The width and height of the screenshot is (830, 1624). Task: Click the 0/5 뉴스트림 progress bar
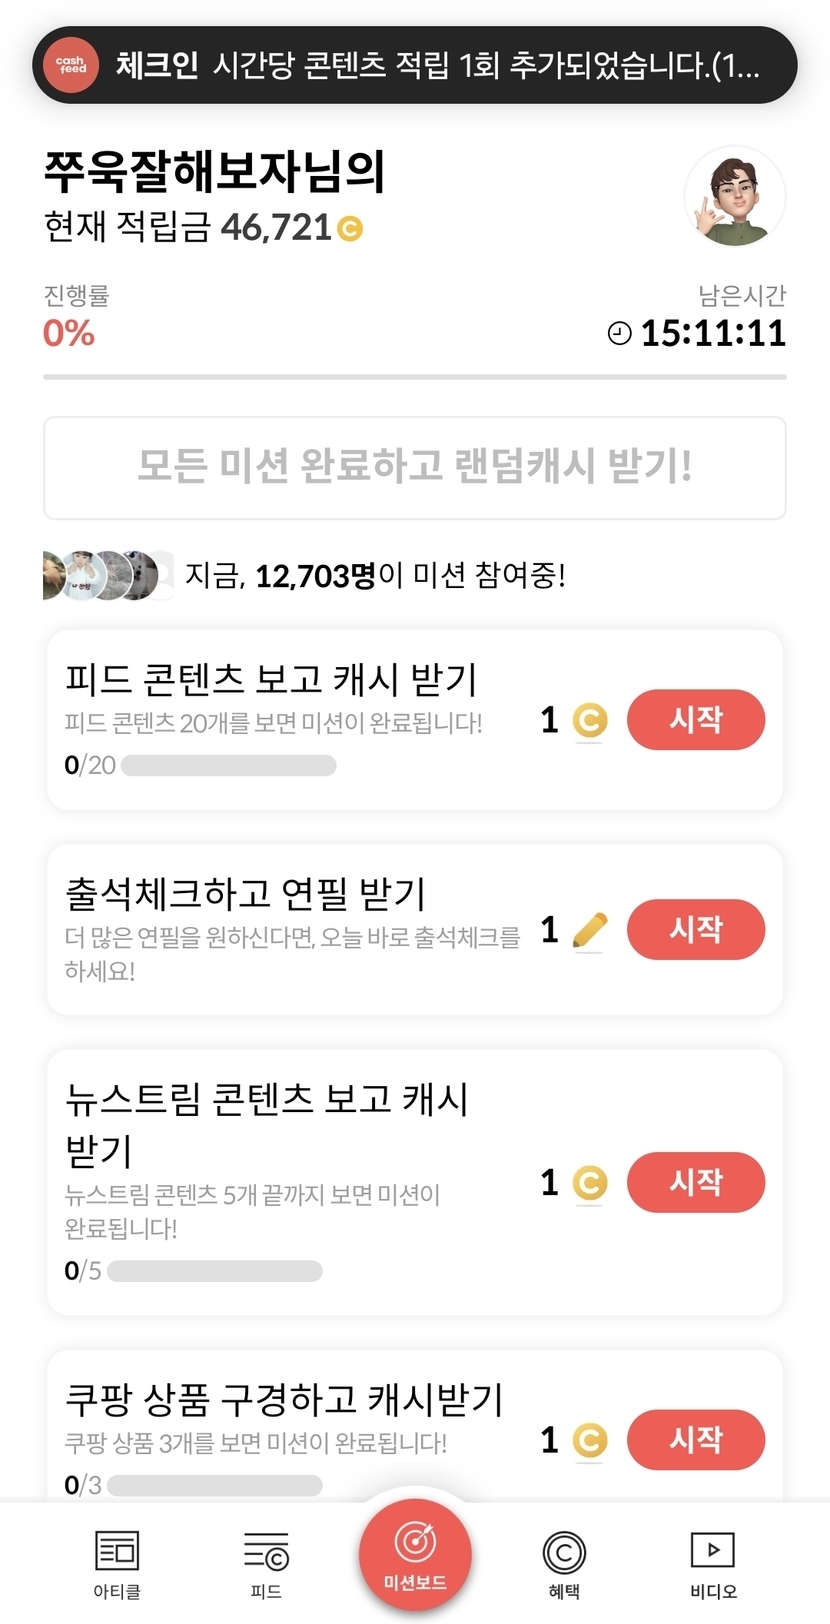click(x=214, y=1271)
